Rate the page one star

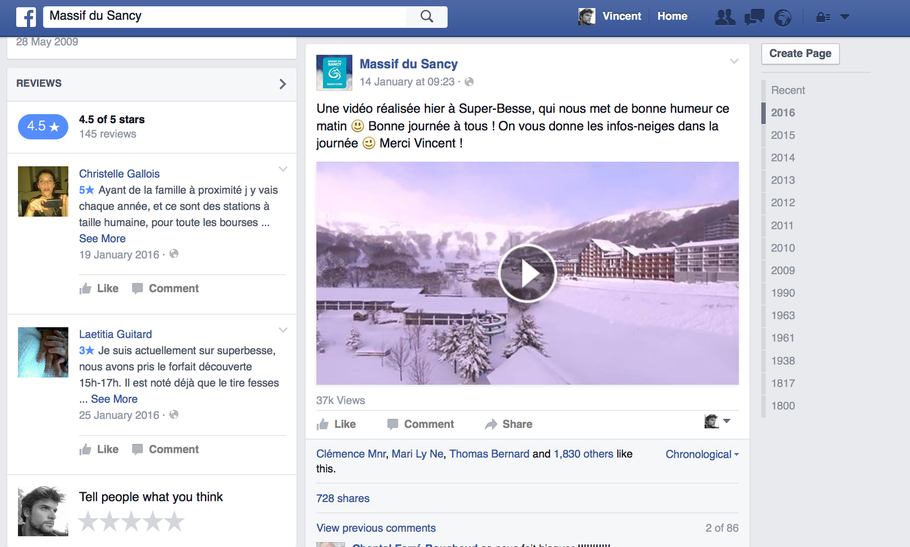[x=88, y=521]
